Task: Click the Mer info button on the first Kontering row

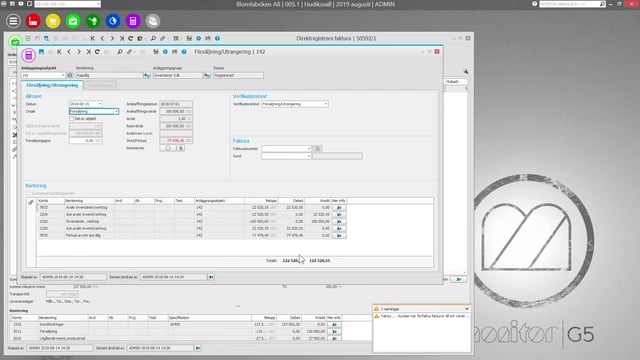Action: click(339, 208)
